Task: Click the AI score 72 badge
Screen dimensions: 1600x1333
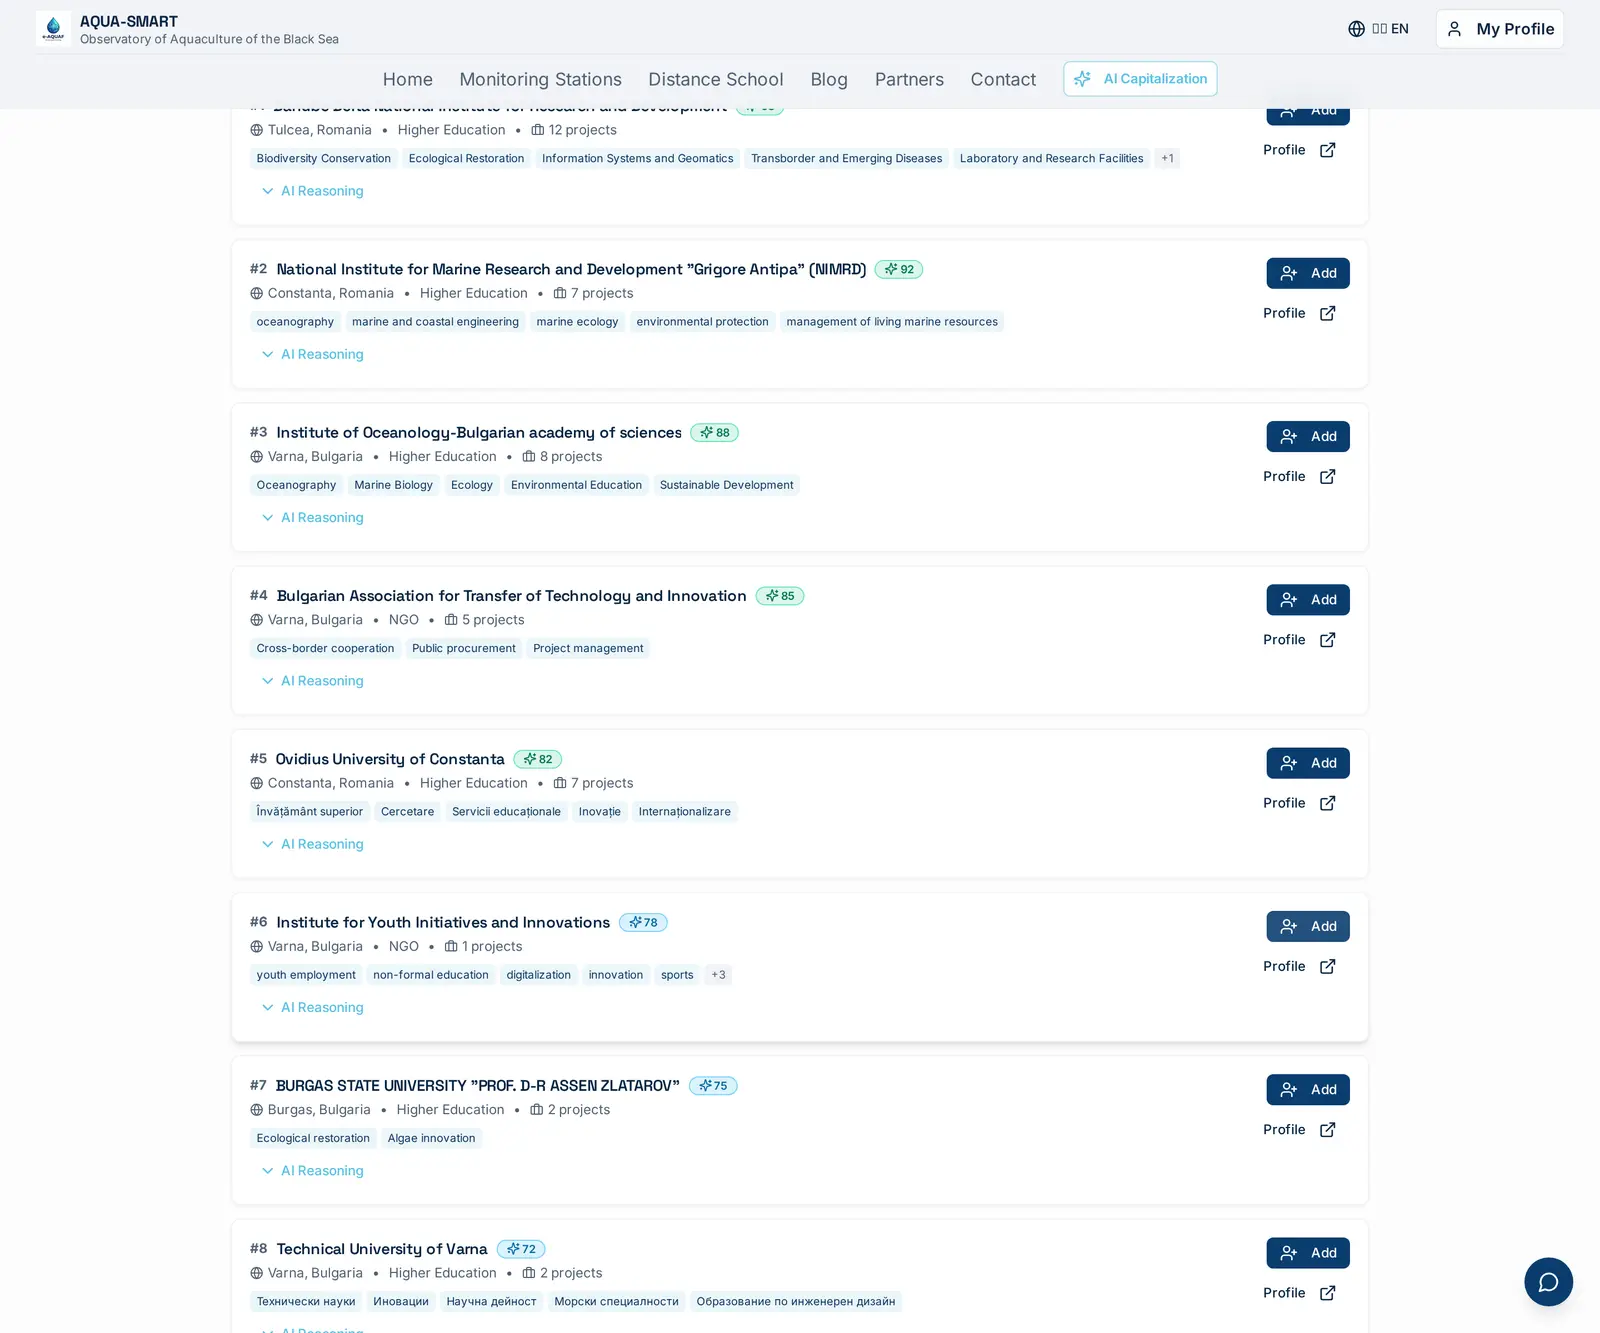Action: [x=521, y=1249]
